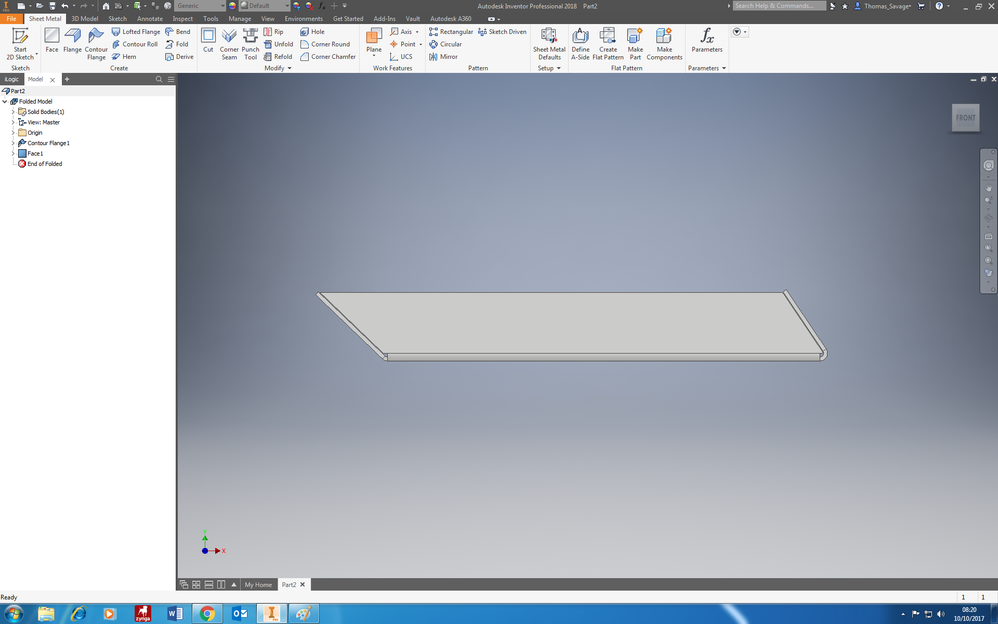
Task: Choose the Contour Roll tool
Action: (134, 44)
